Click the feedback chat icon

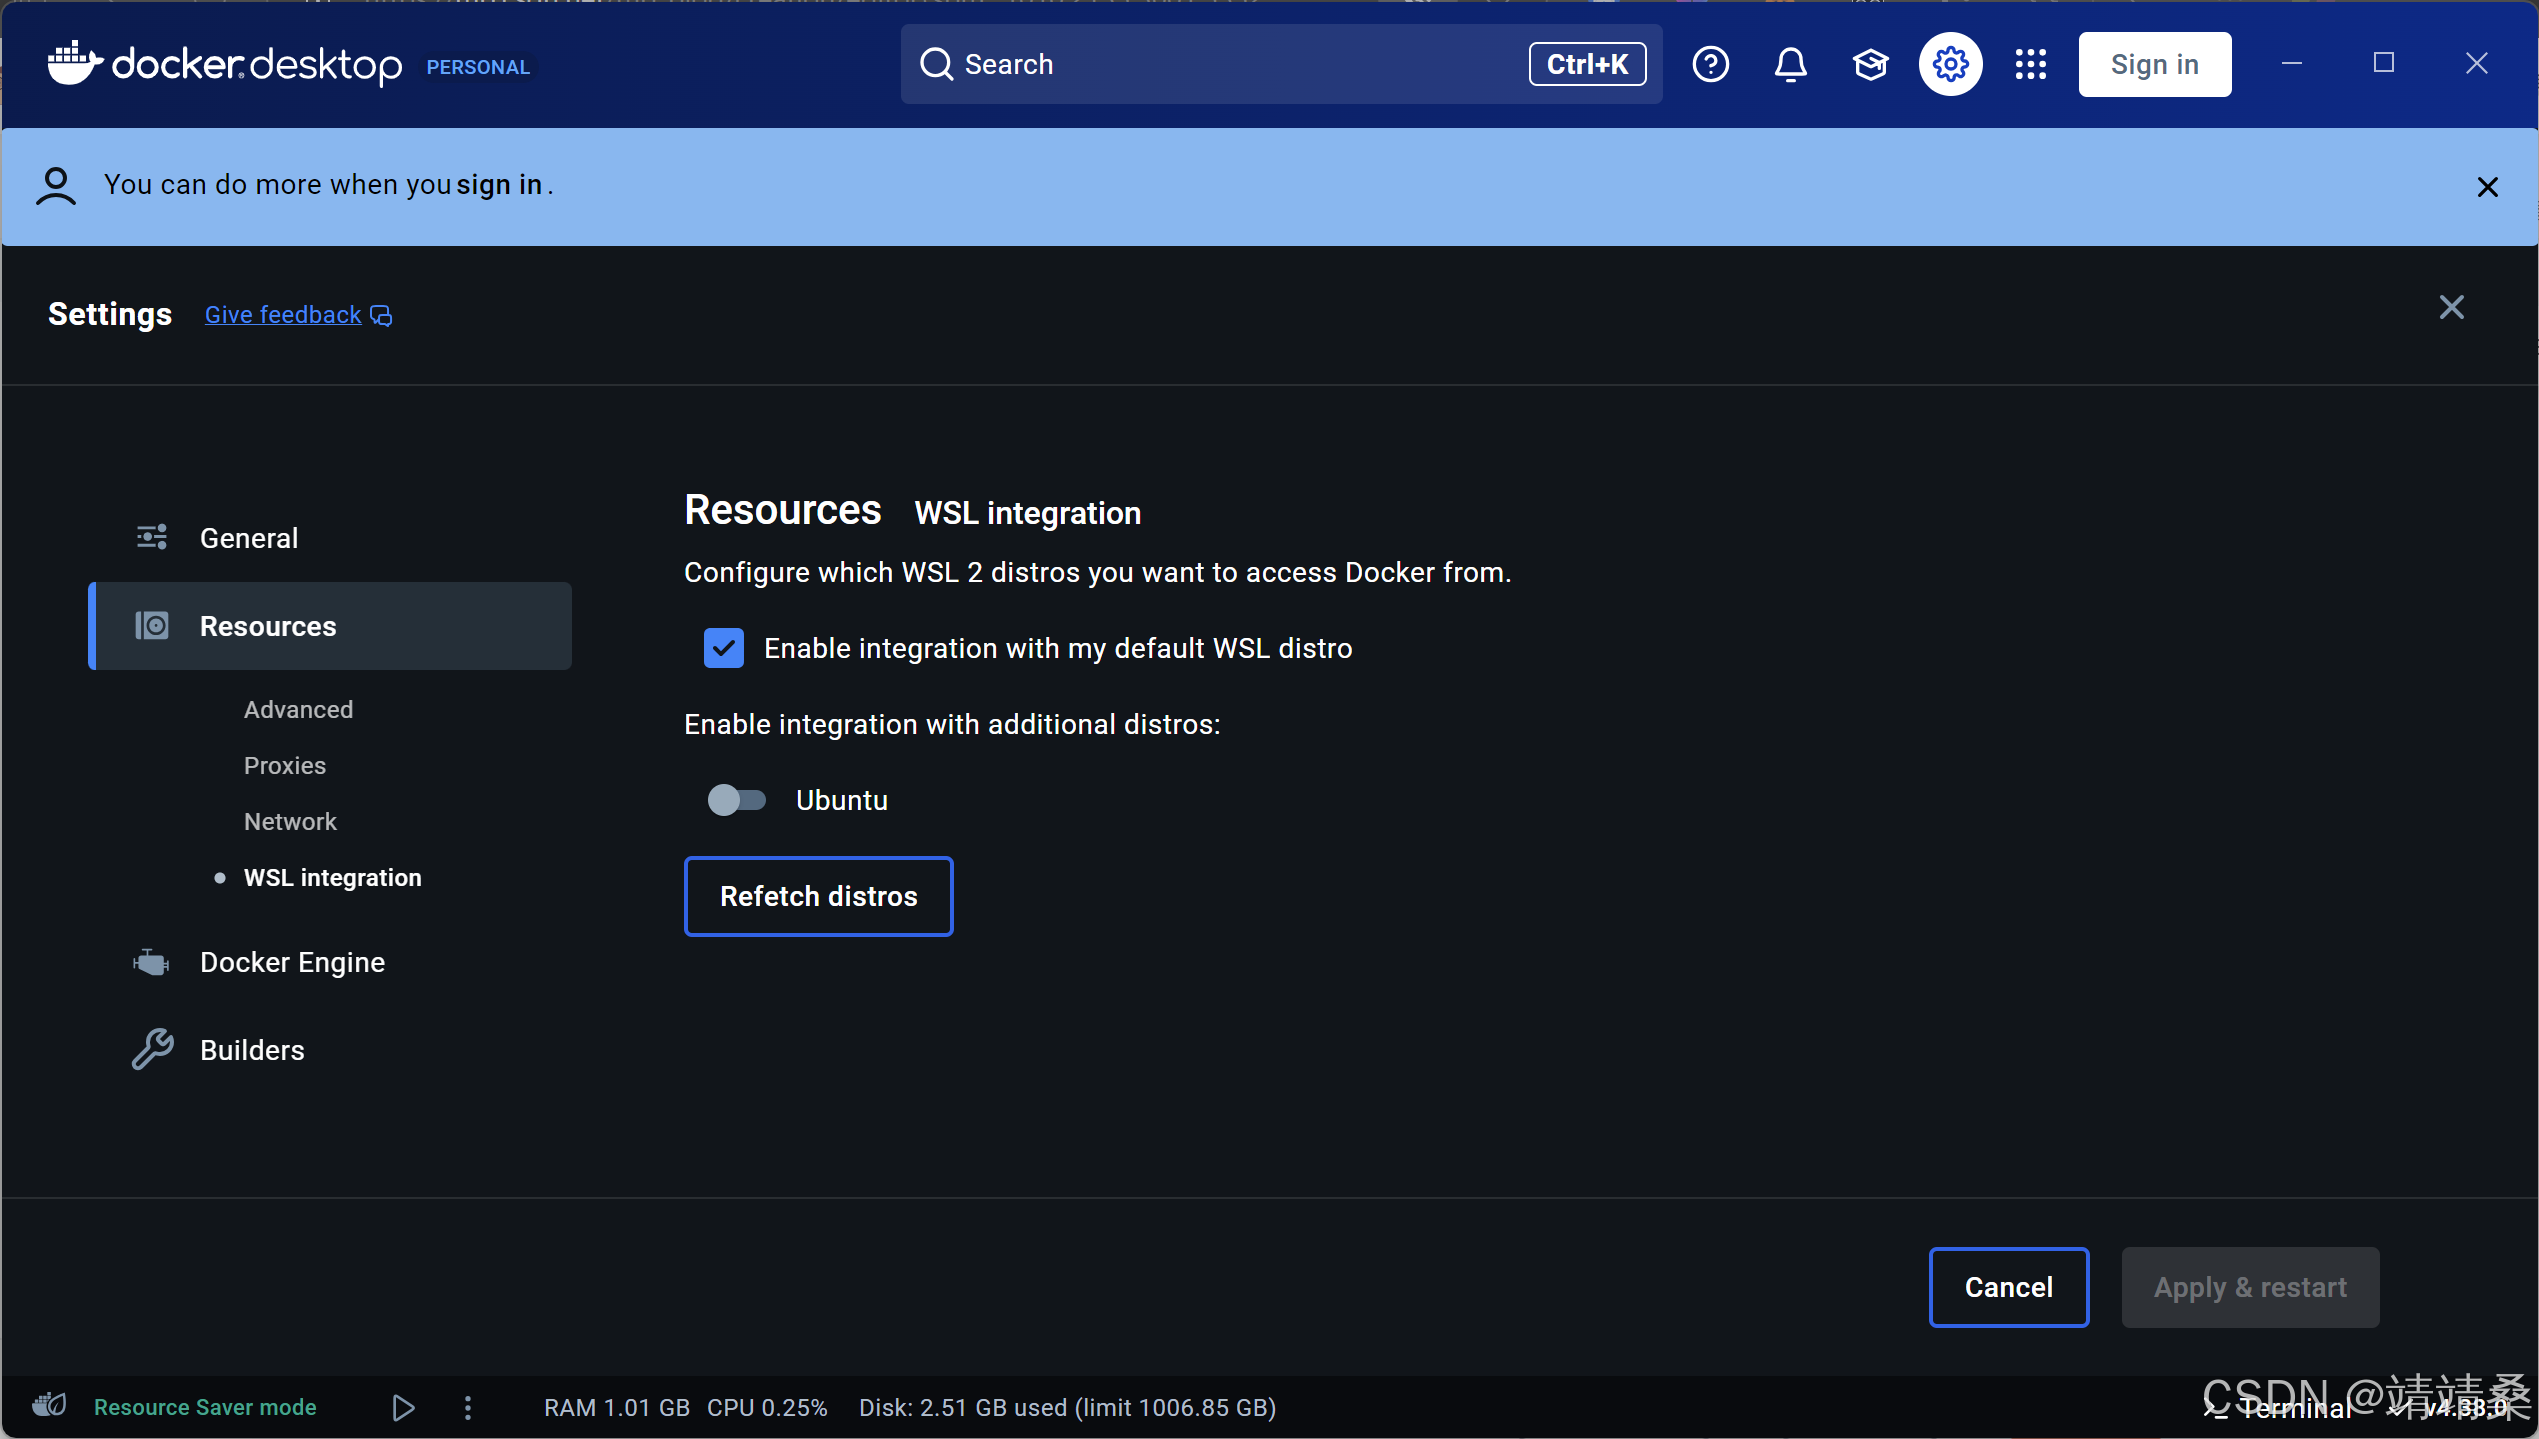click(381, 316)
